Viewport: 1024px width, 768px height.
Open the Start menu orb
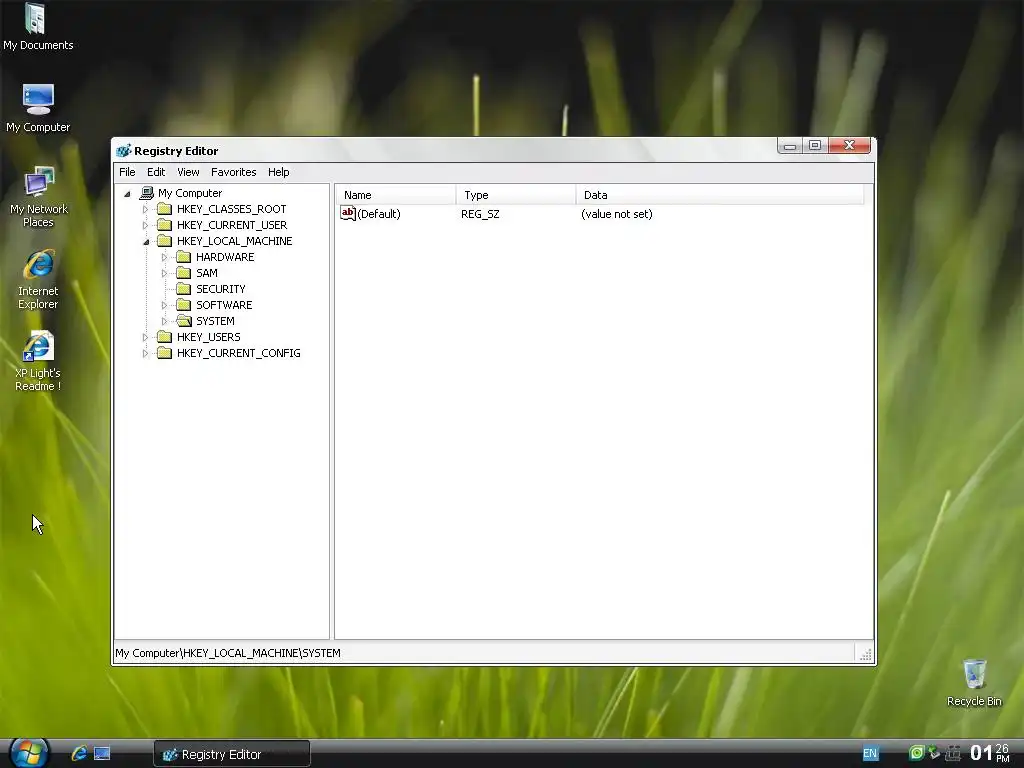[29, 753]
